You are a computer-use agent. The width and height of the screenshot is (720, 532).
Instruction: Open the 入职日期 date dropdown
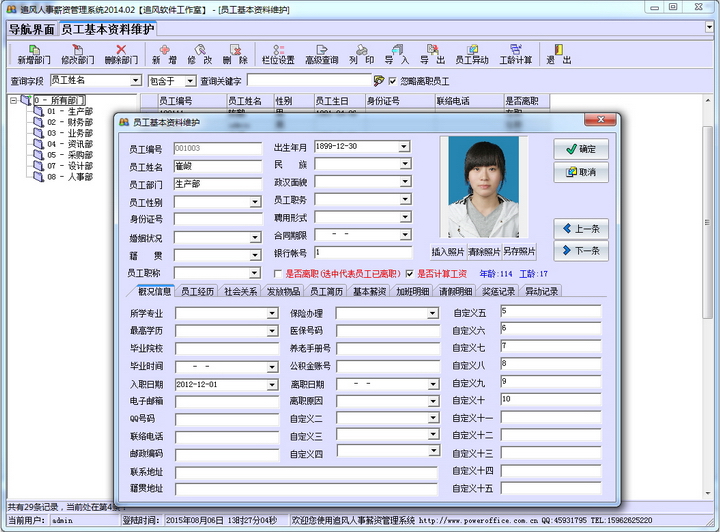coord(272,385)
